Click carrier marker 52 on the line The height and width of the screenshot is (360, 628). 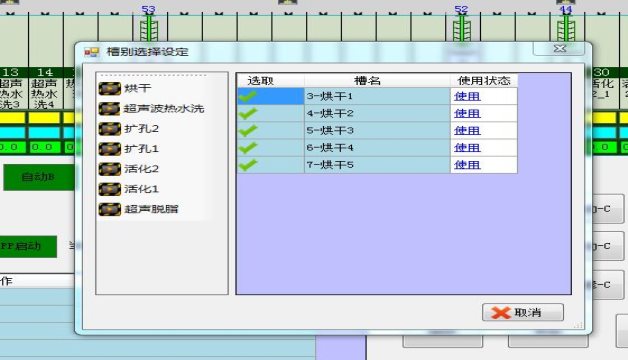(x=461, y=26)
